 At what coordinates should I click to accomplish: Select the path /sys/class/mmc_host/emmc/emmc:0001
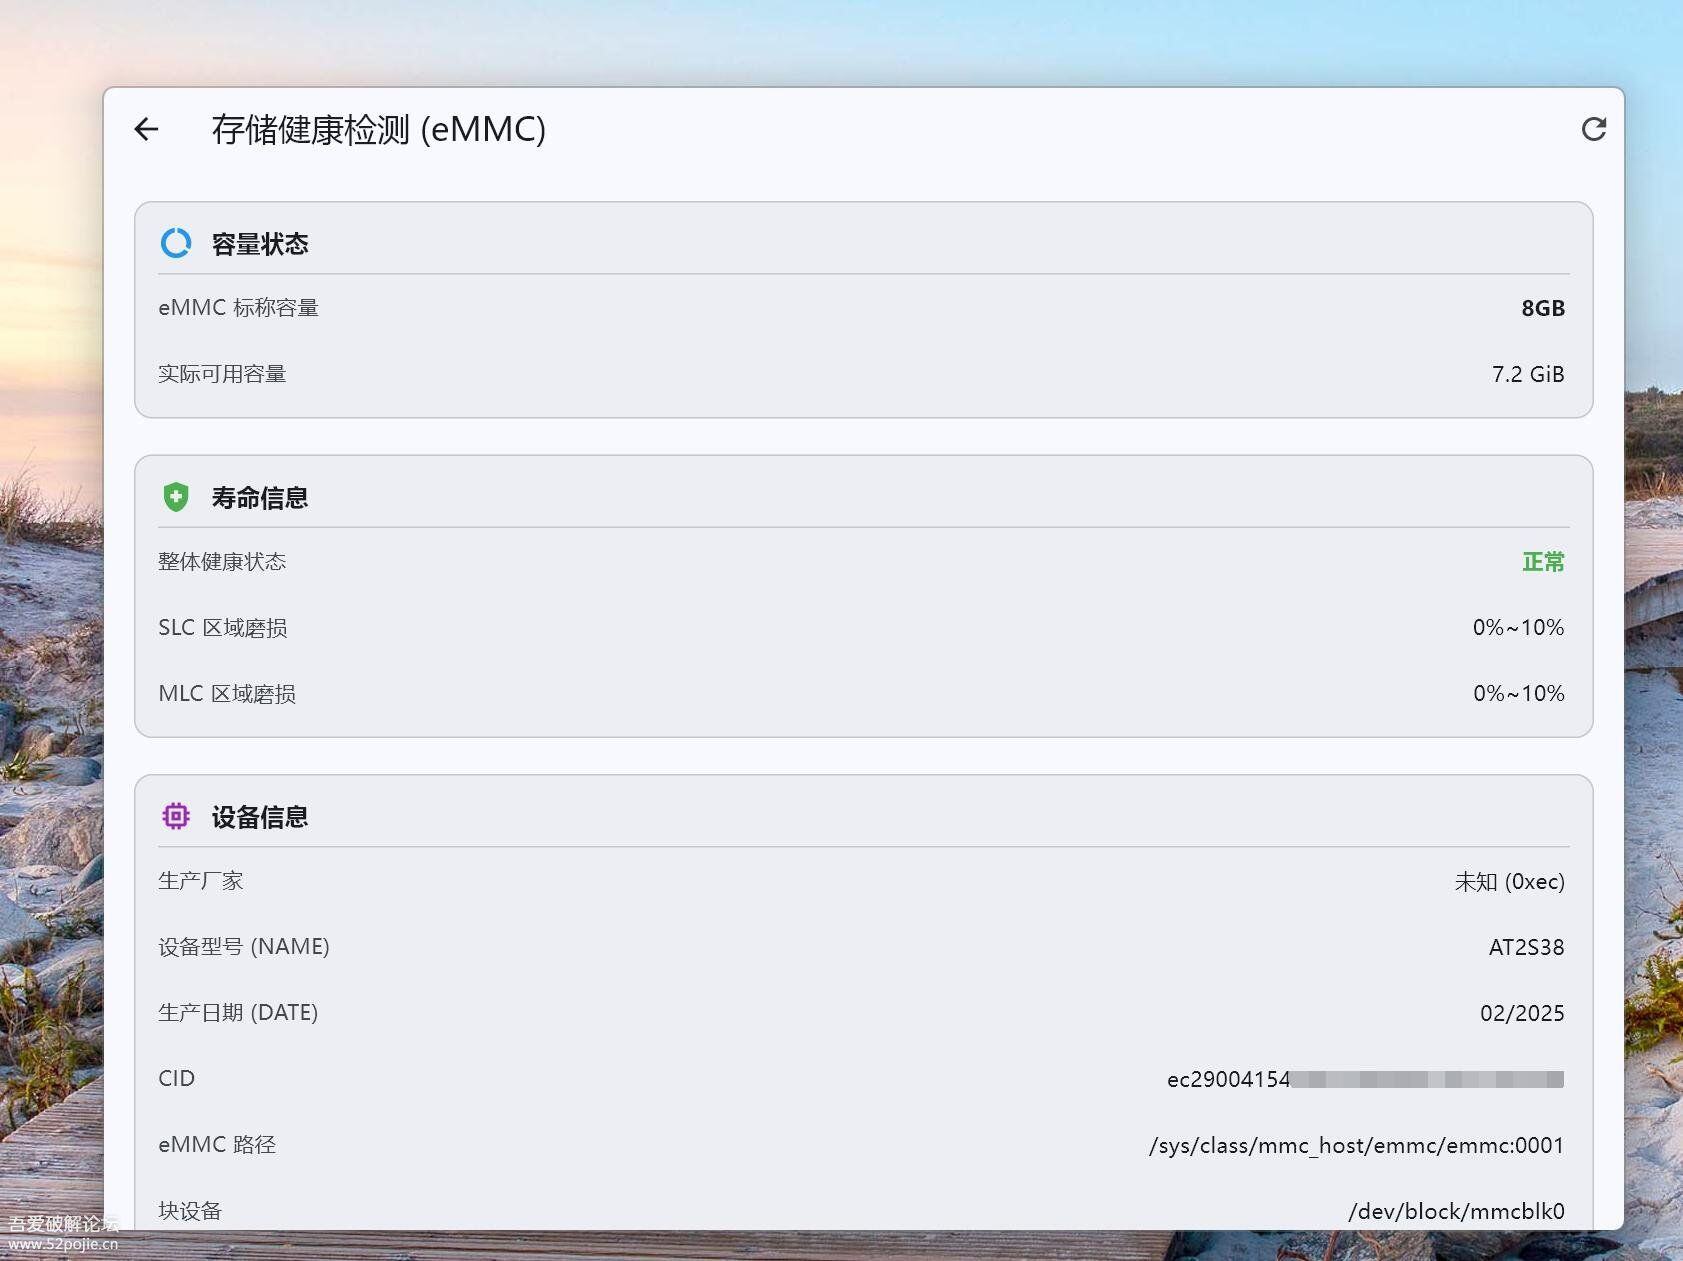point(1357,1145)
